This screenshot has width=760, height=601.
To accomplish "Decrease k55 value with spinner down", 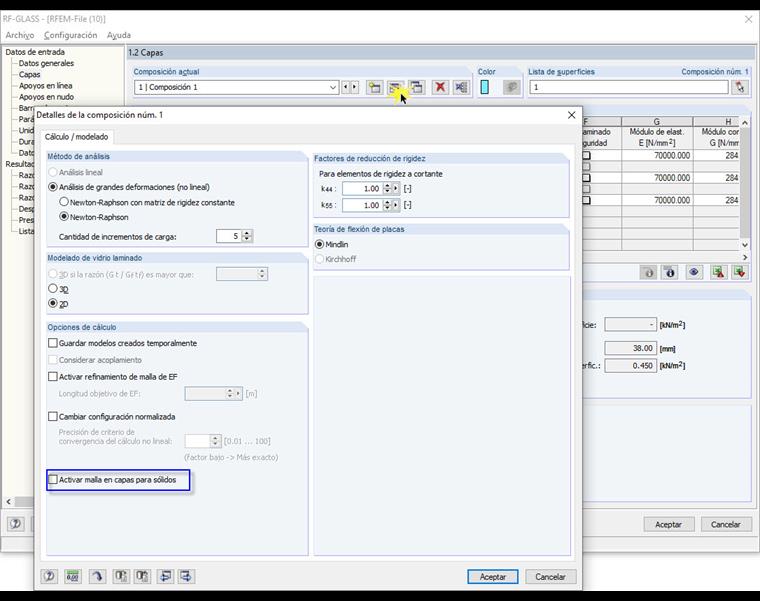I will [x=387, y=208].
